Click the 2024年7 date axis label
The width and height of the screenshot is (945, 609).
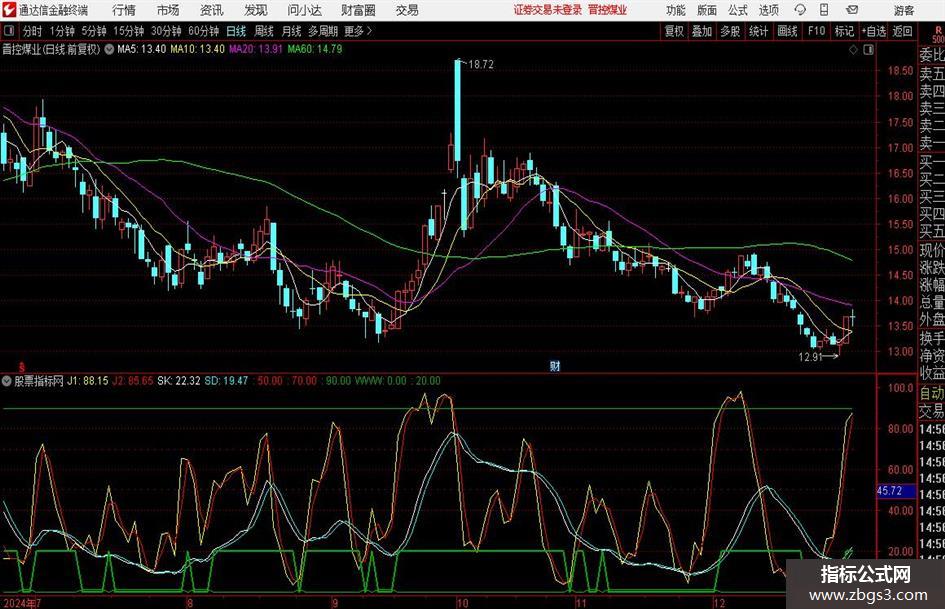pyautogui.click(x=22, y=603)
